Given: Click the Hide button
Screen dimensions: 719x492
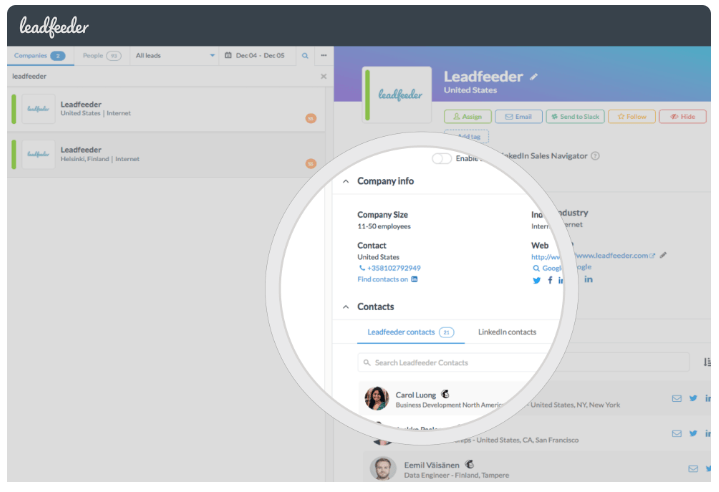Looking at the screenshot, I should (683, 116).
